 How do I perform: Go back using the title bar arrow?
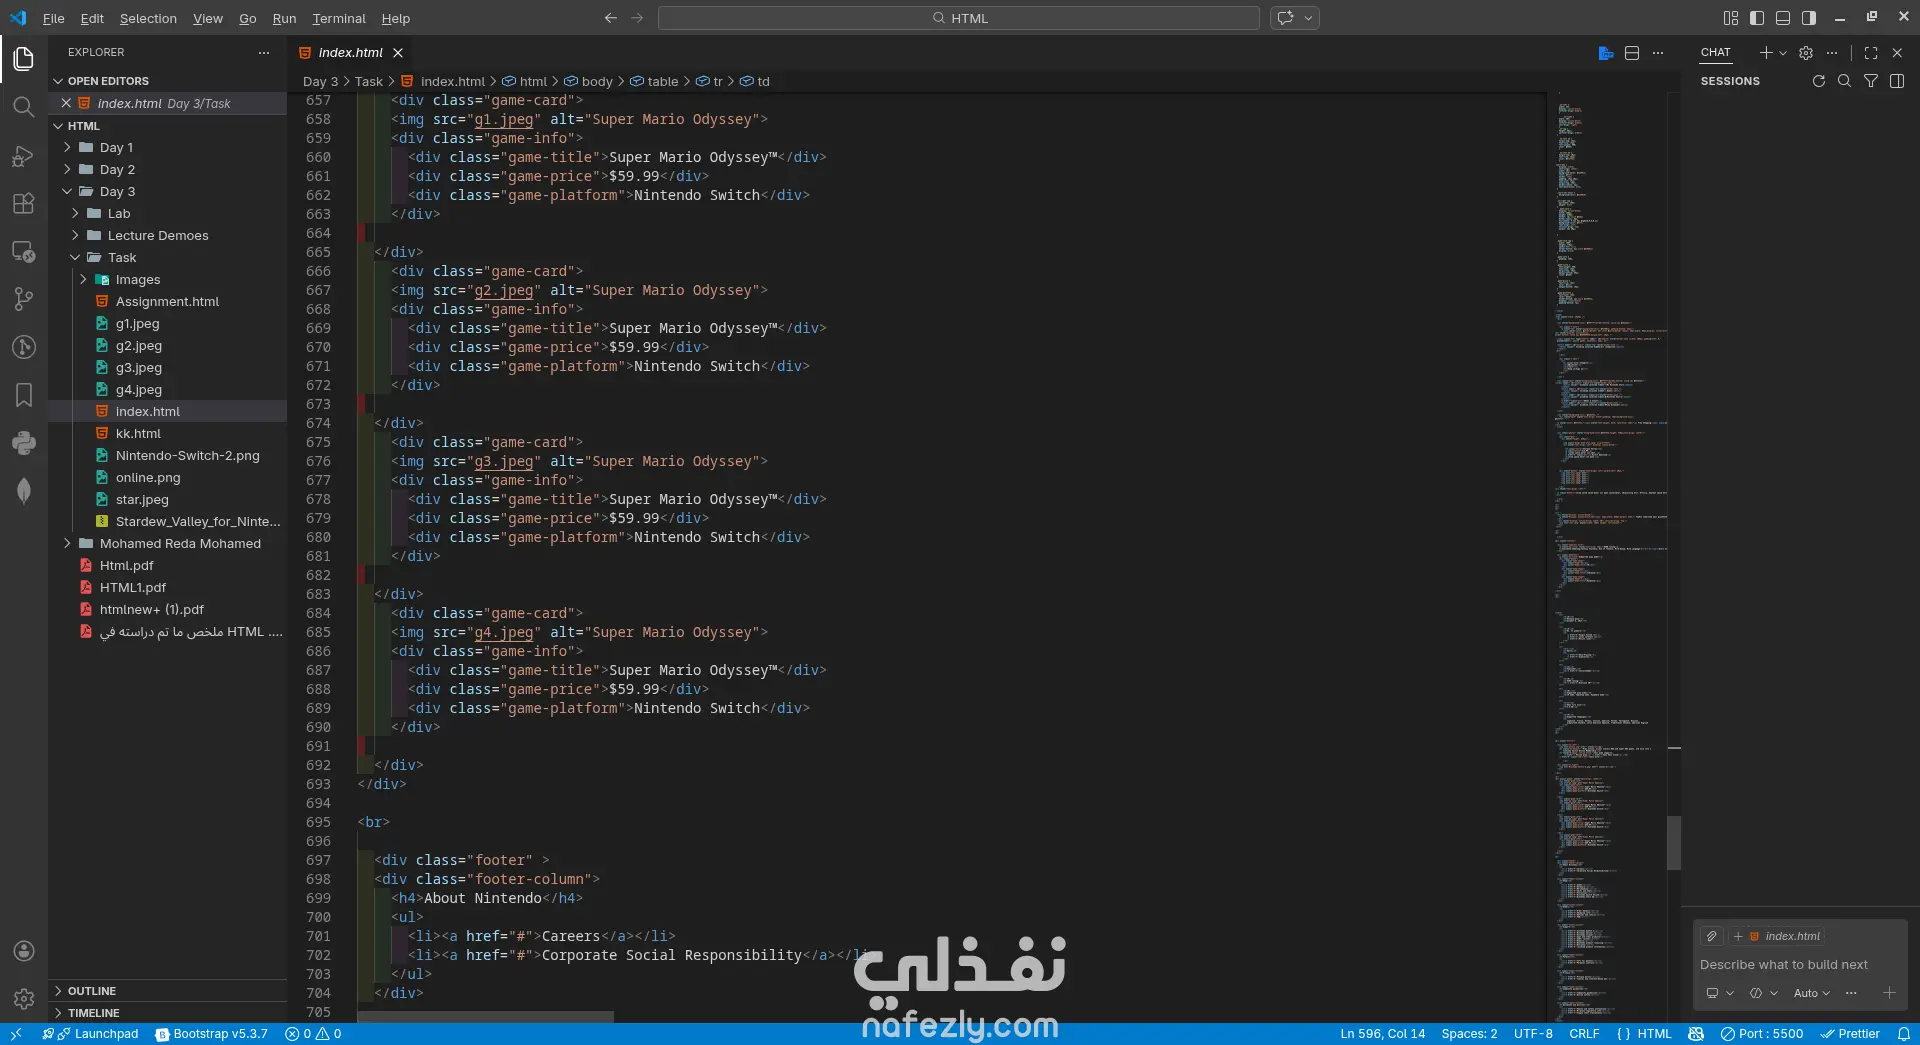point(611,18)
